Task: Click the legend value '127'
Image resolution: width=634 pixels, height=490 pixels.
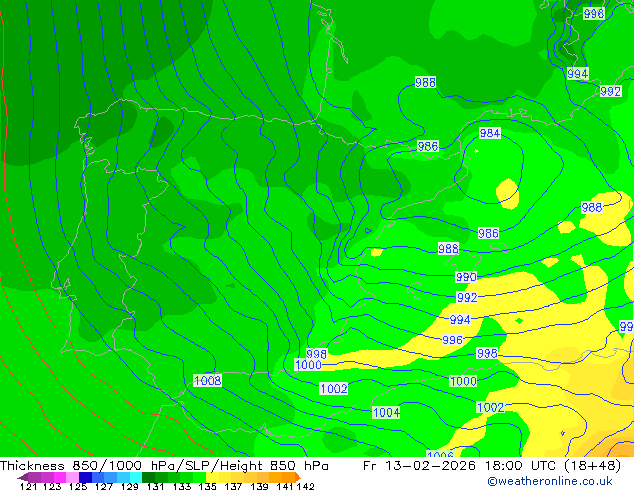Action: 104,486
